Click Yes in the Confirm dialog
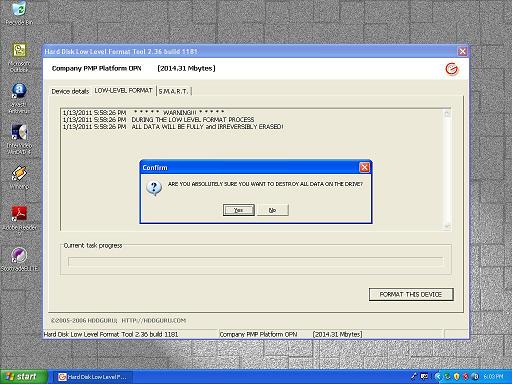 (239, 210)
